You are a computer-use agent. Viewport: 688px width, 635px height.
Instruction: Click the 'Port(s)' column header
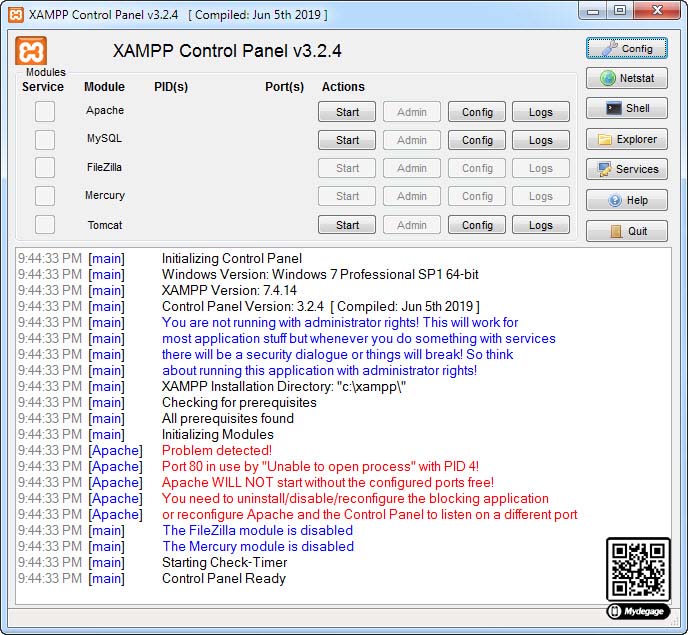coord(284,87)
